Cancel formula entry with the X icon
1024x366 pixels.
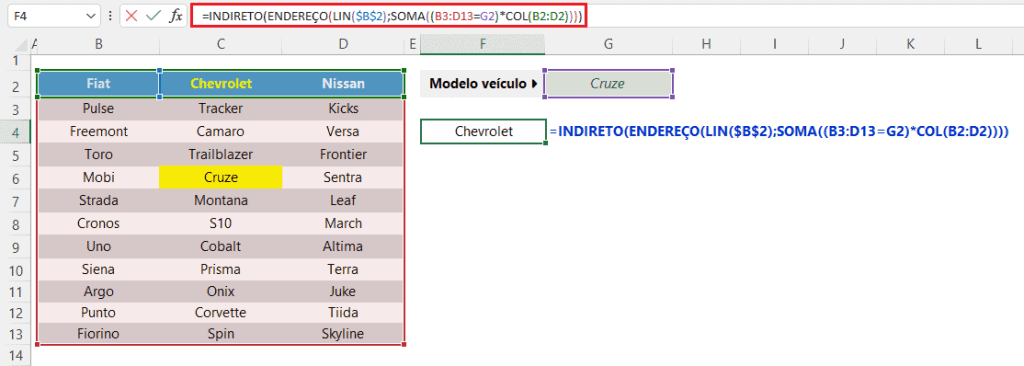pyautogui.click(x=131, y=16)
